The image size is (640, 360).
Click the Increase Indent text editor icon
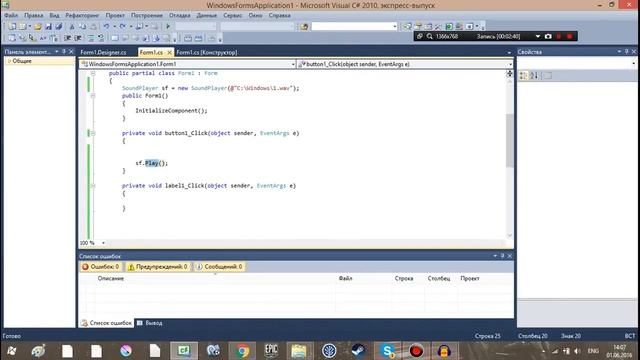click(78, 38)
